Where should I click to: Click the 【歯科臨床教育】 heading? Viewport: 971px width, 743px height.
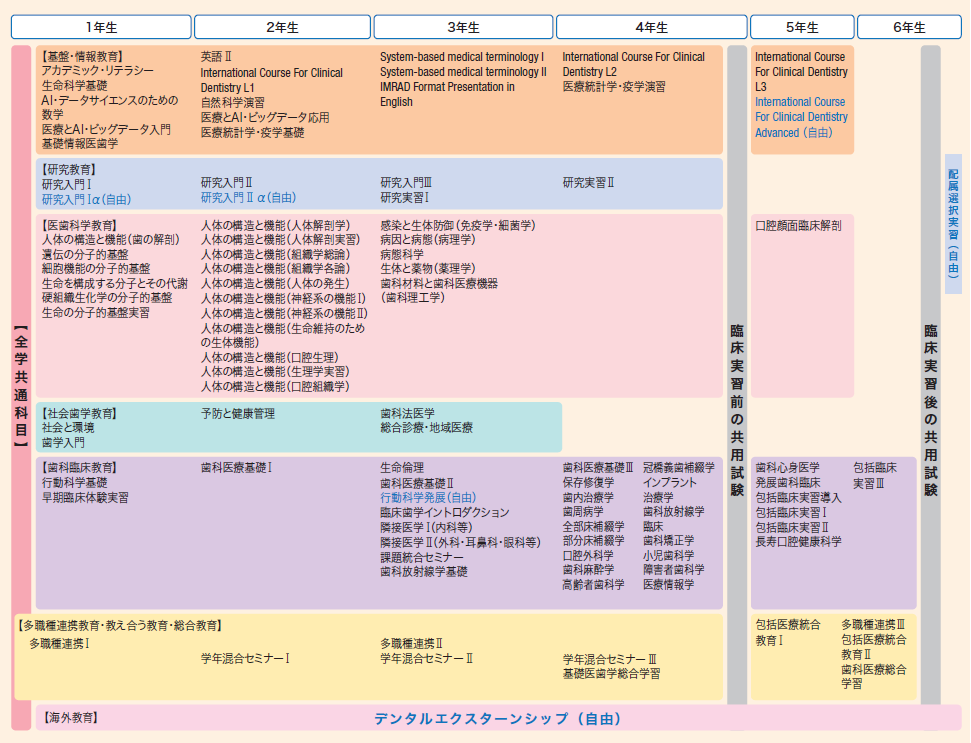(79, 467)
